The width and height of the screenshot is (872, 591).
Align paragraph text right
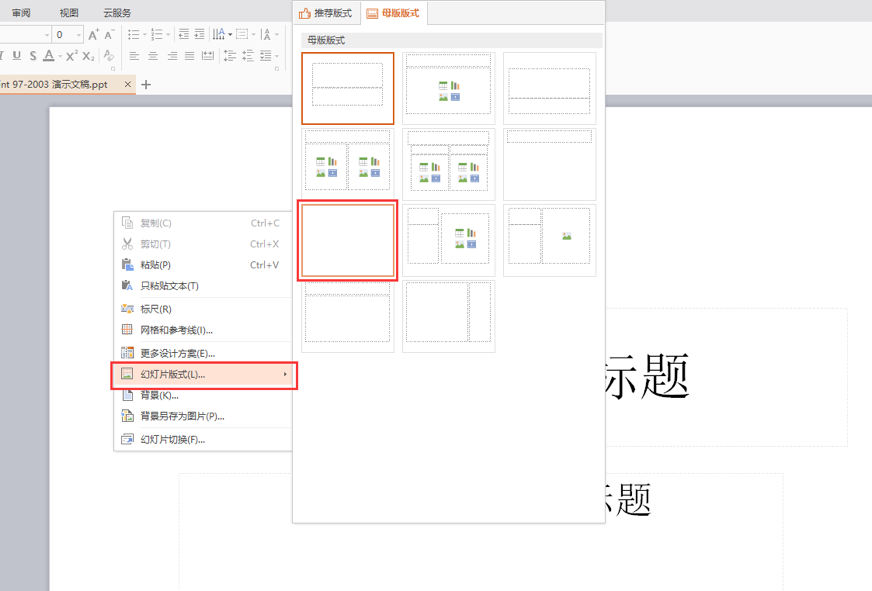[172, 56]
